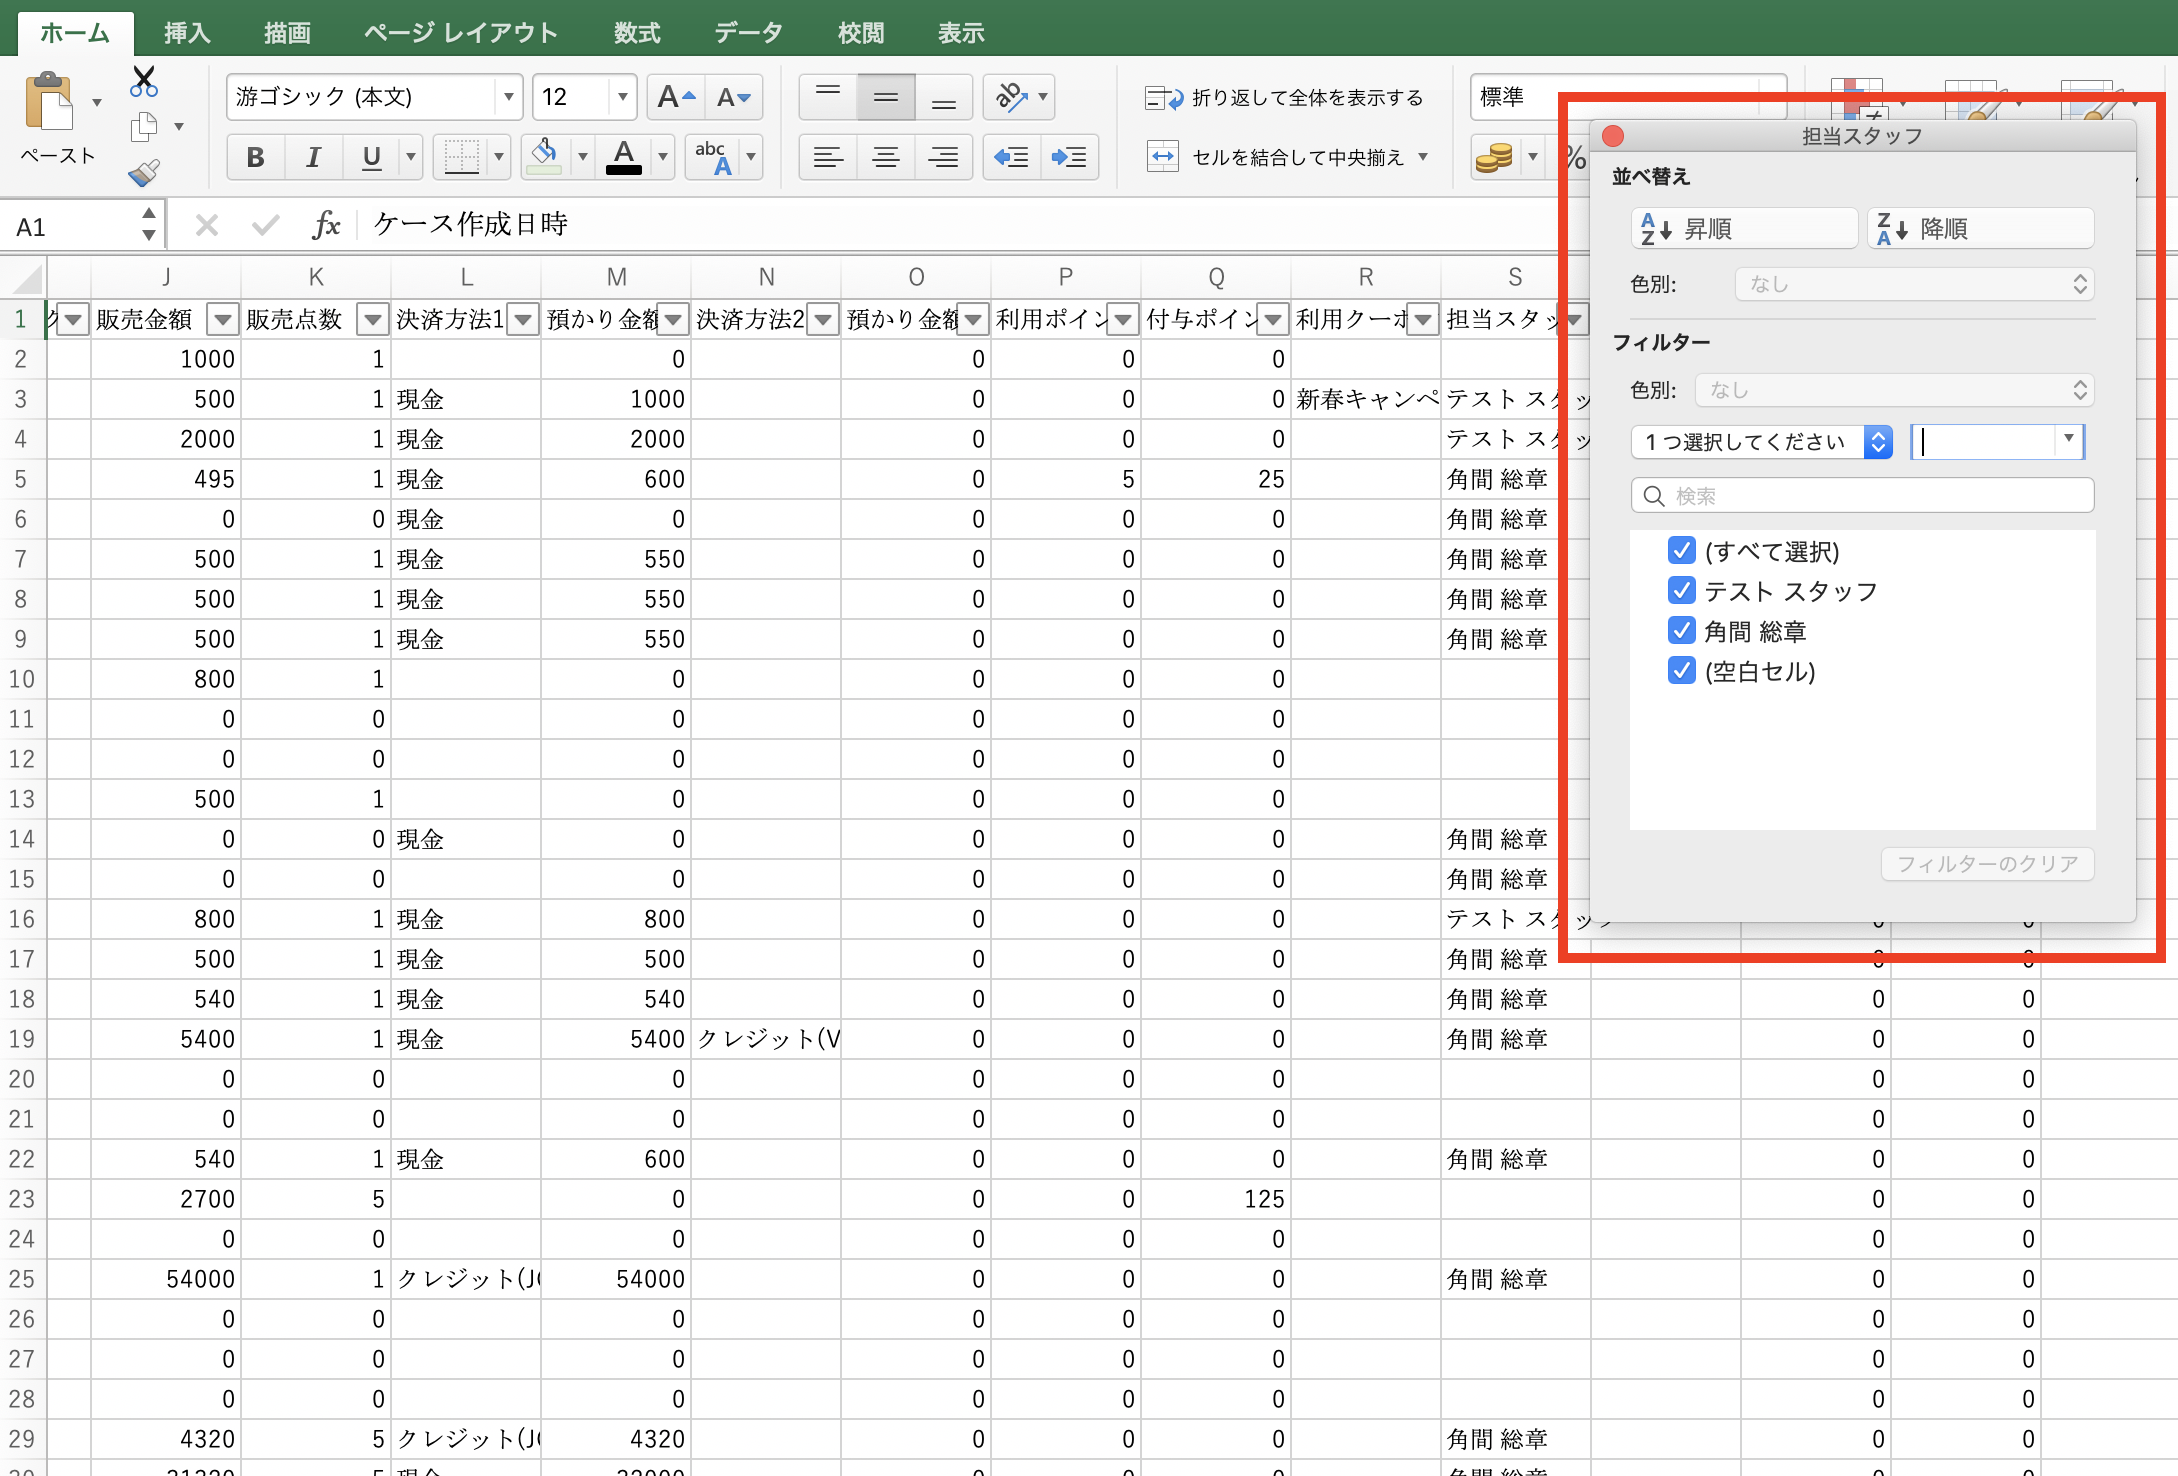Click the currency coins icon

coord(1494,157)
